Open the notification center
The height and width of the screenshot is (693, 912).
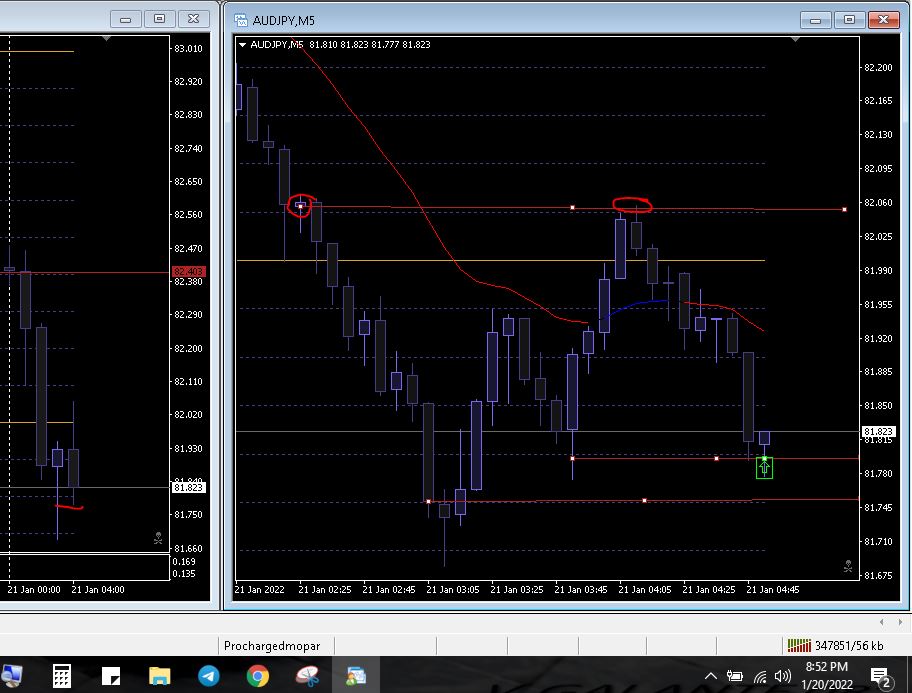point(881,677)
